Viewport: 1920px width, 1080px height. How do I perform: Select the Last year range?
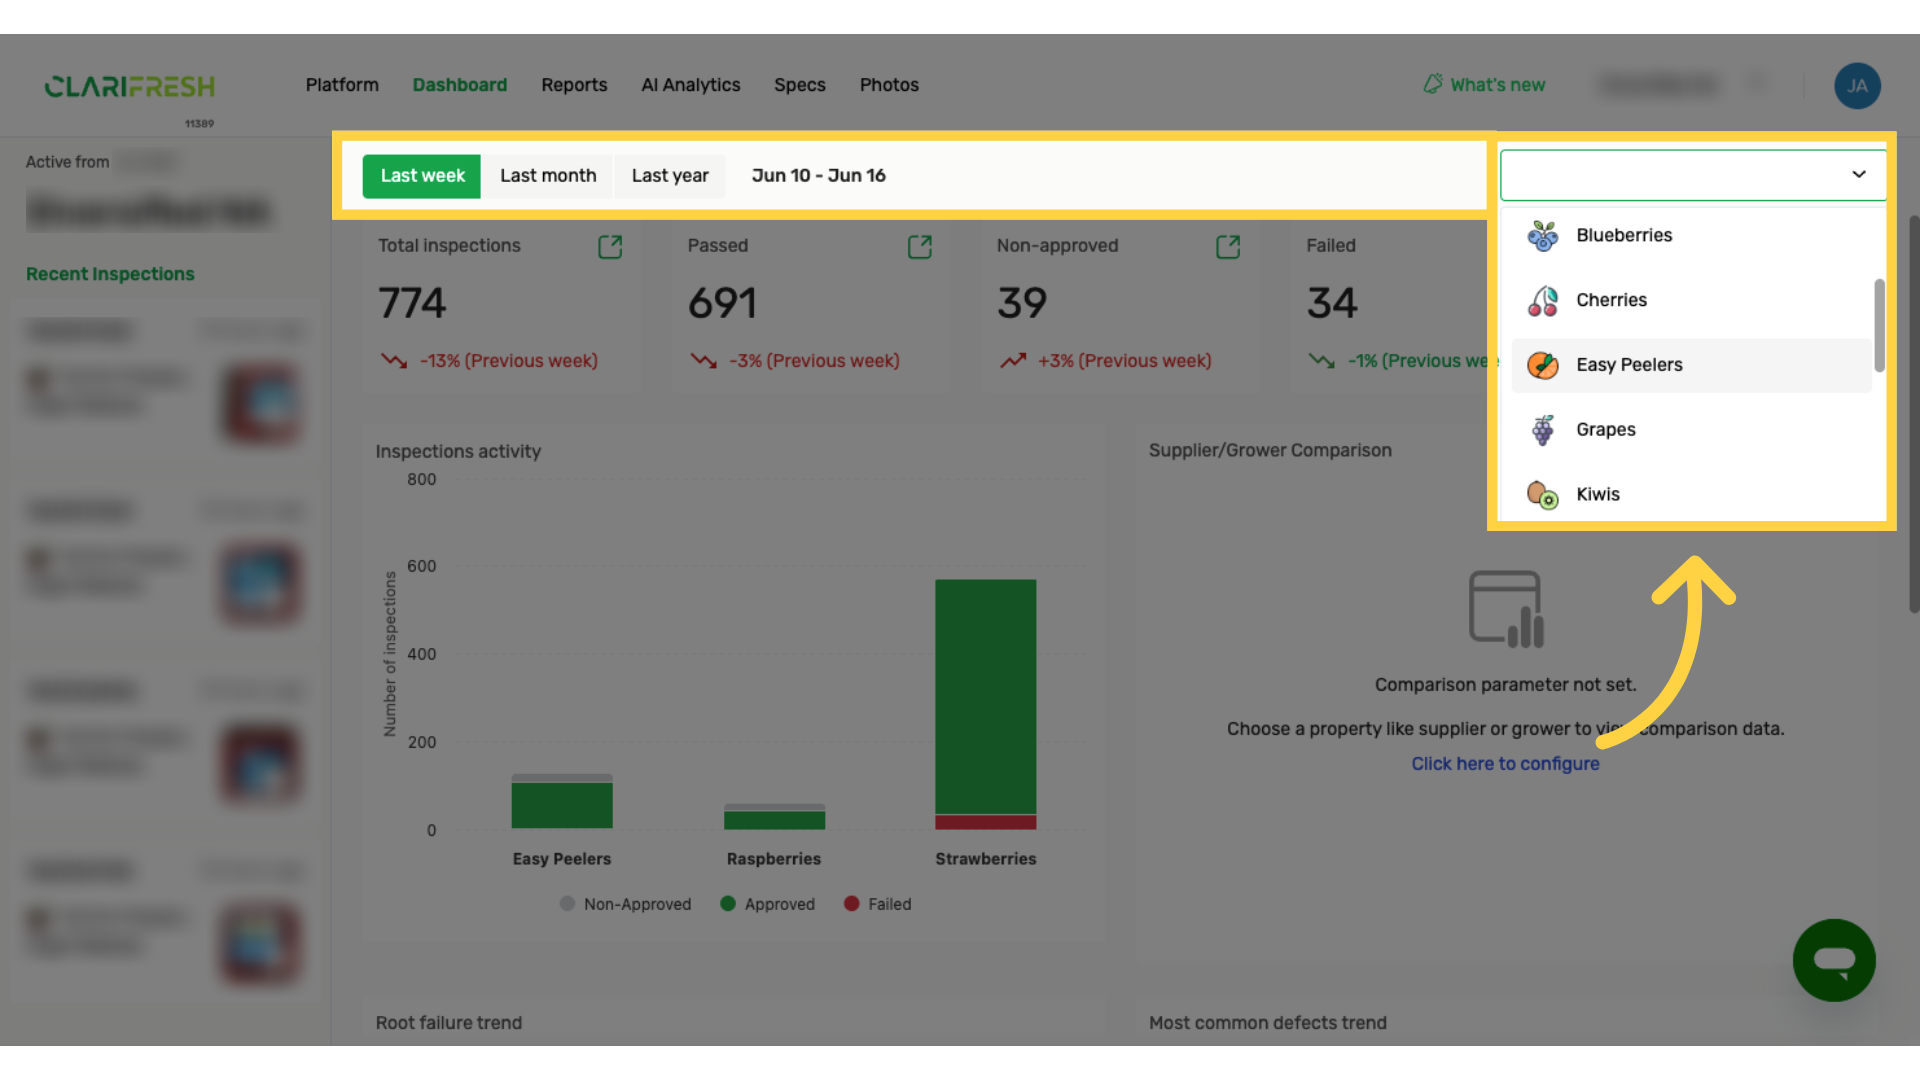[670, 176]
